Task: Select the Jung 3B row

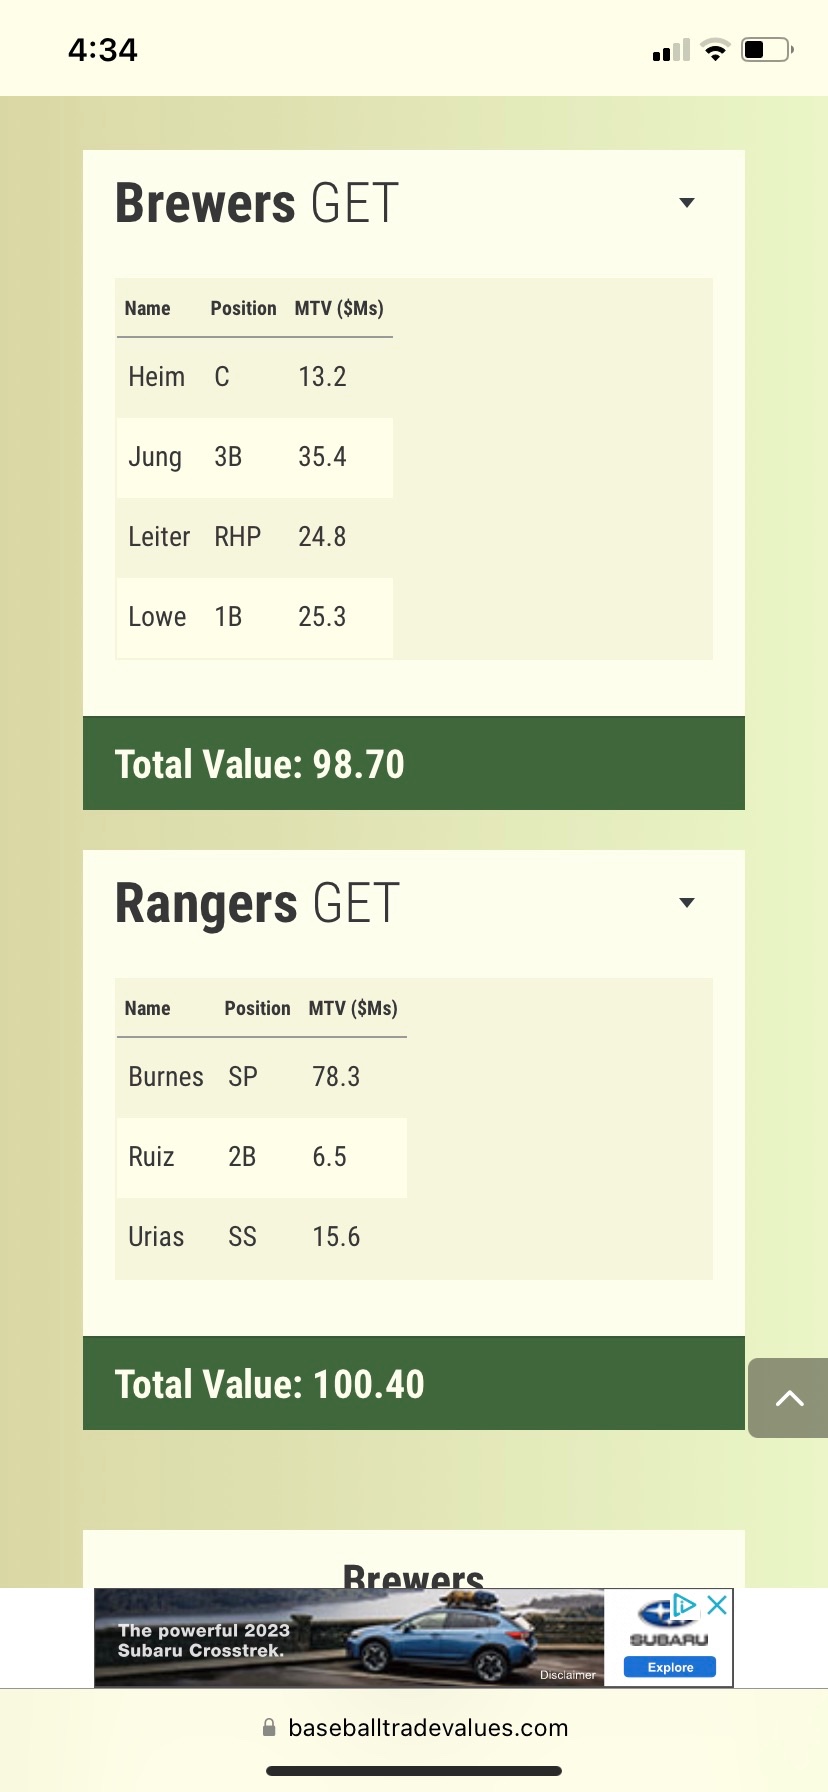Action: click(254, 458)
